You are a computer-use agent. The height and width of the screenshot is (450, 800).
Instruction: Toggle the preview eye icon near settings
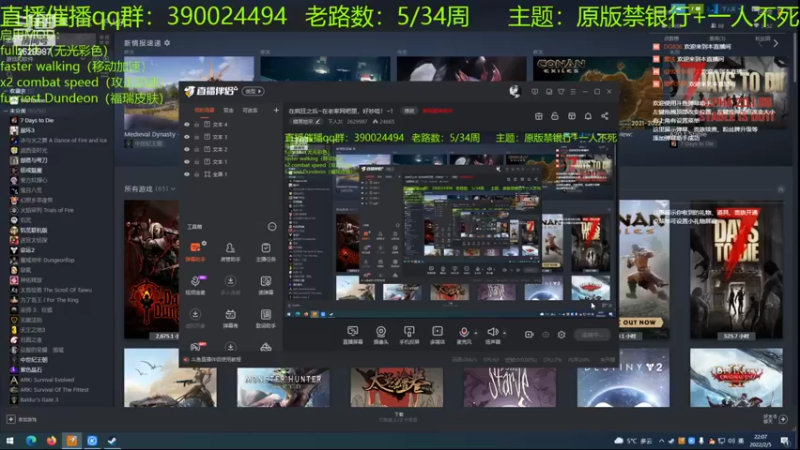[545, 335]
